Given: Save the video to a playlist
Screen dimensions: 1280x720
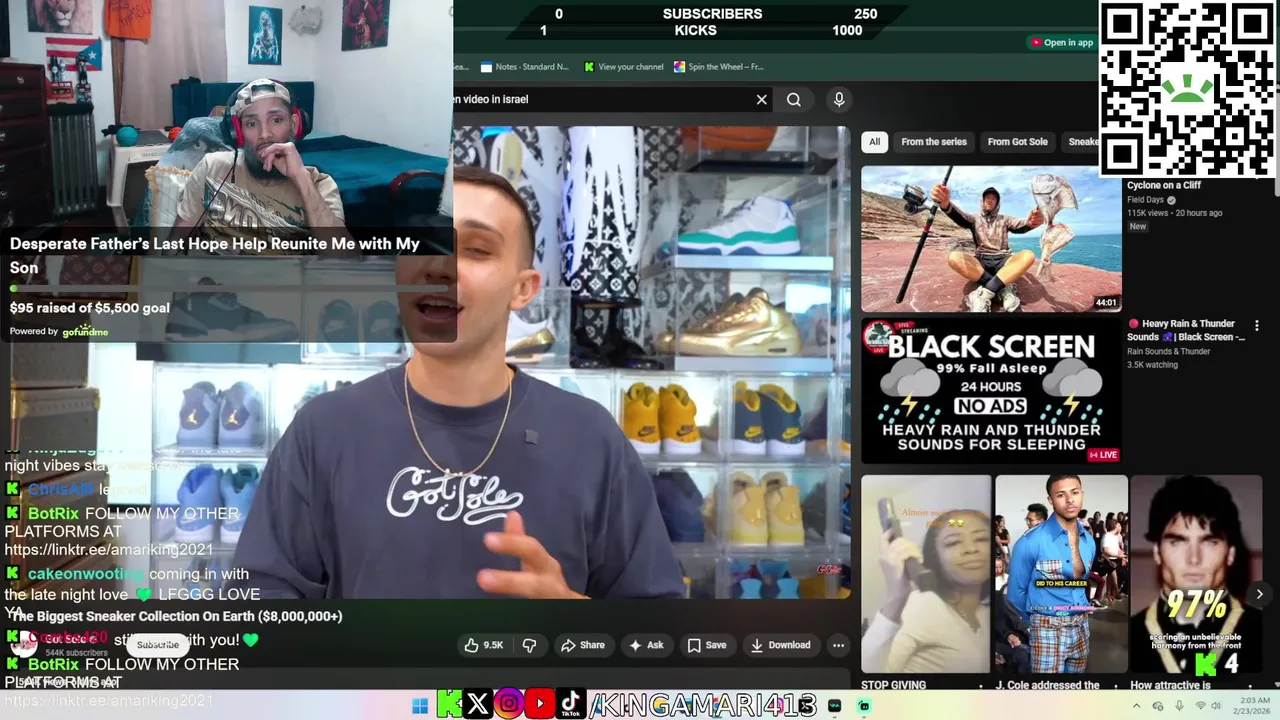Looking at the screenshot, I should click(707, 645).
